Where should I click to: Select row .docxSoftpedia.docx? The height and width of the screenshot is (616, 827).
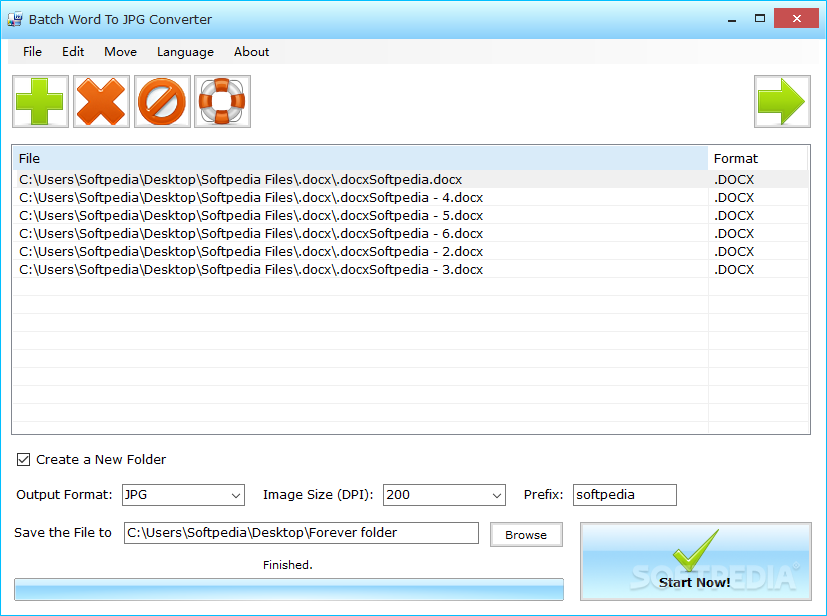pyautogui.click(x=411, y=179)
